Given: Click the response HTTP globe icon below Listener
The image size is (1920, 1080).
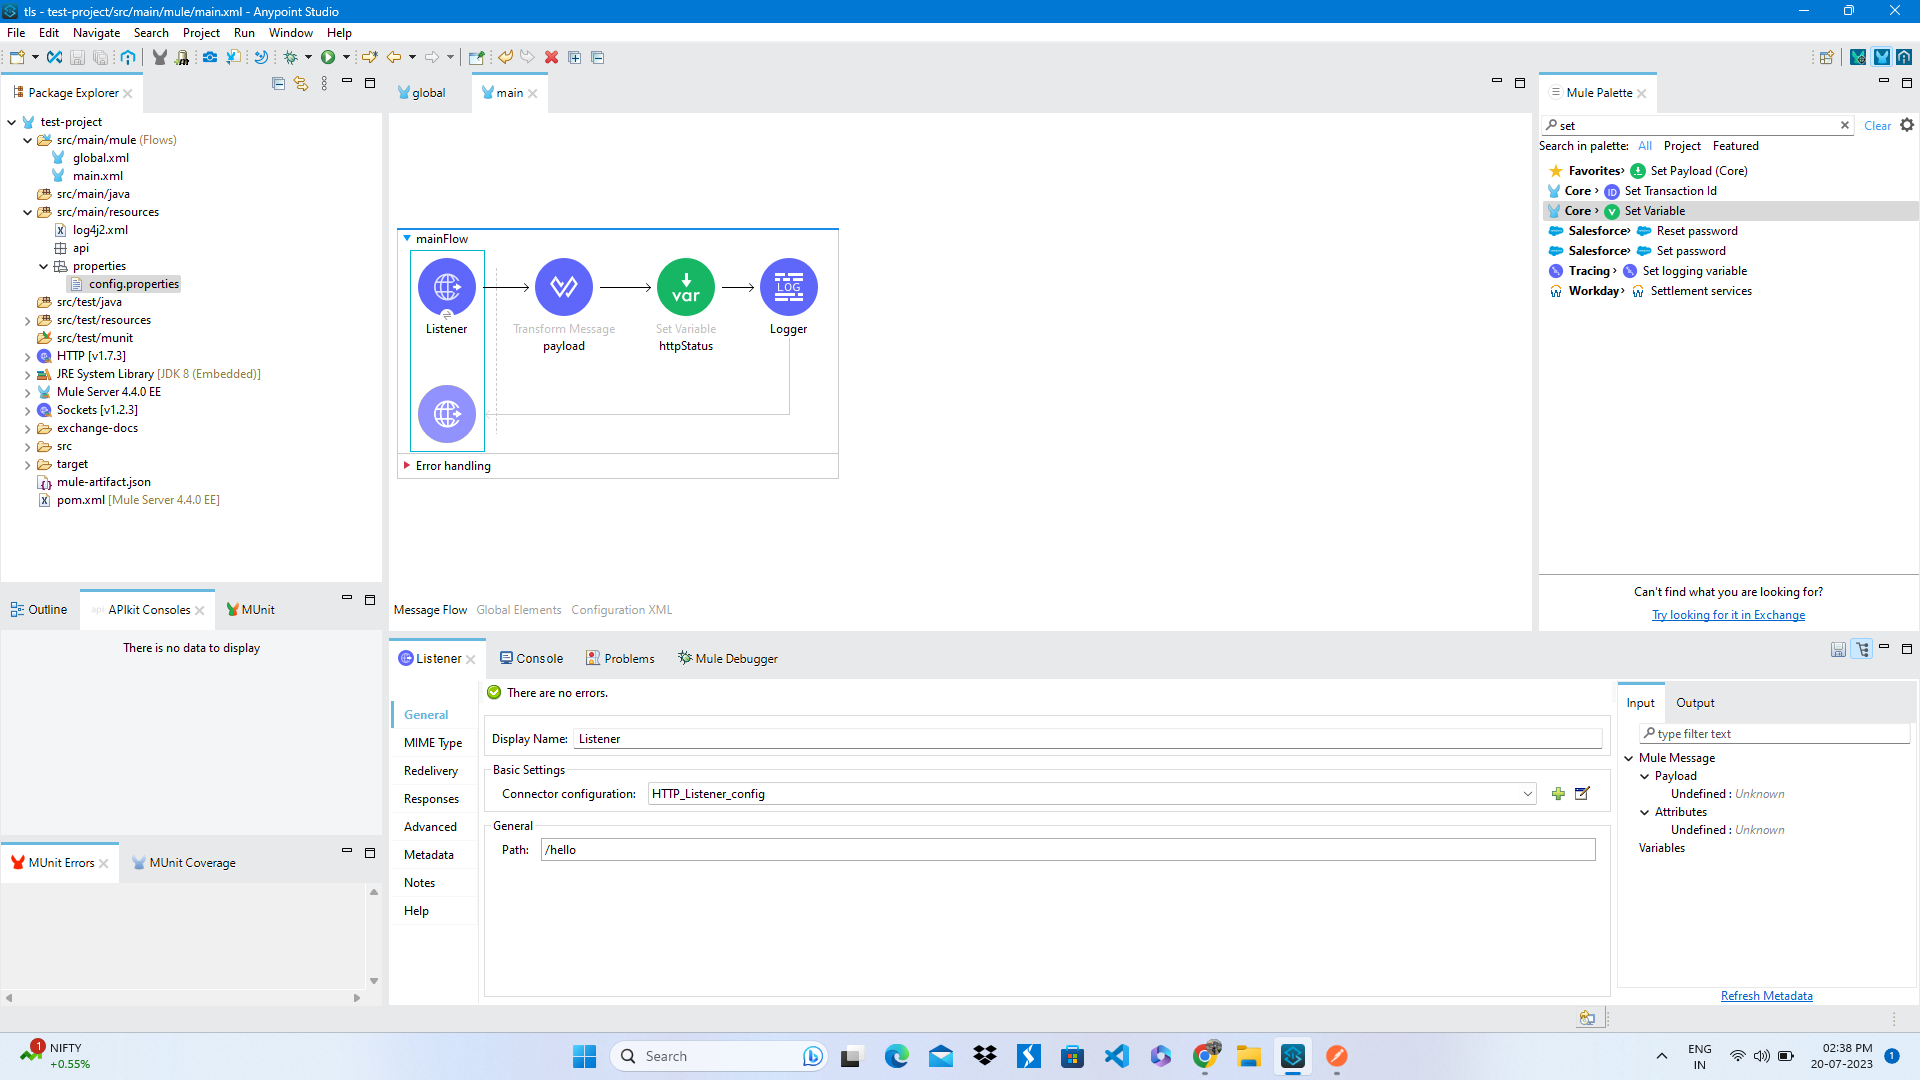Looking at the screenshot, I should point(446,414).
